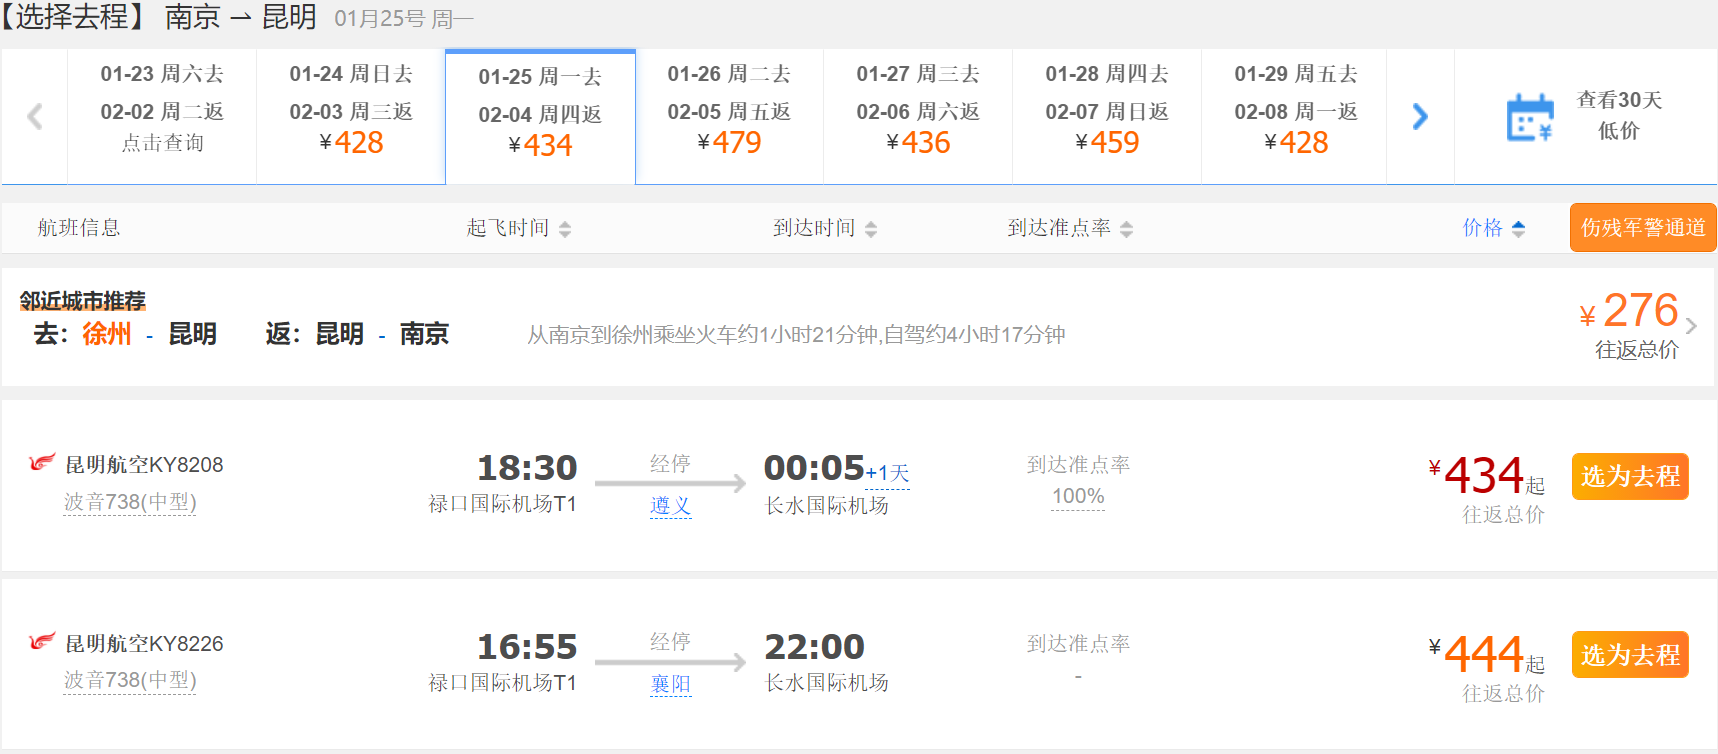Click the Zunyi stopover link
The width and height of the screenshot is (1718, 754).
670,506
